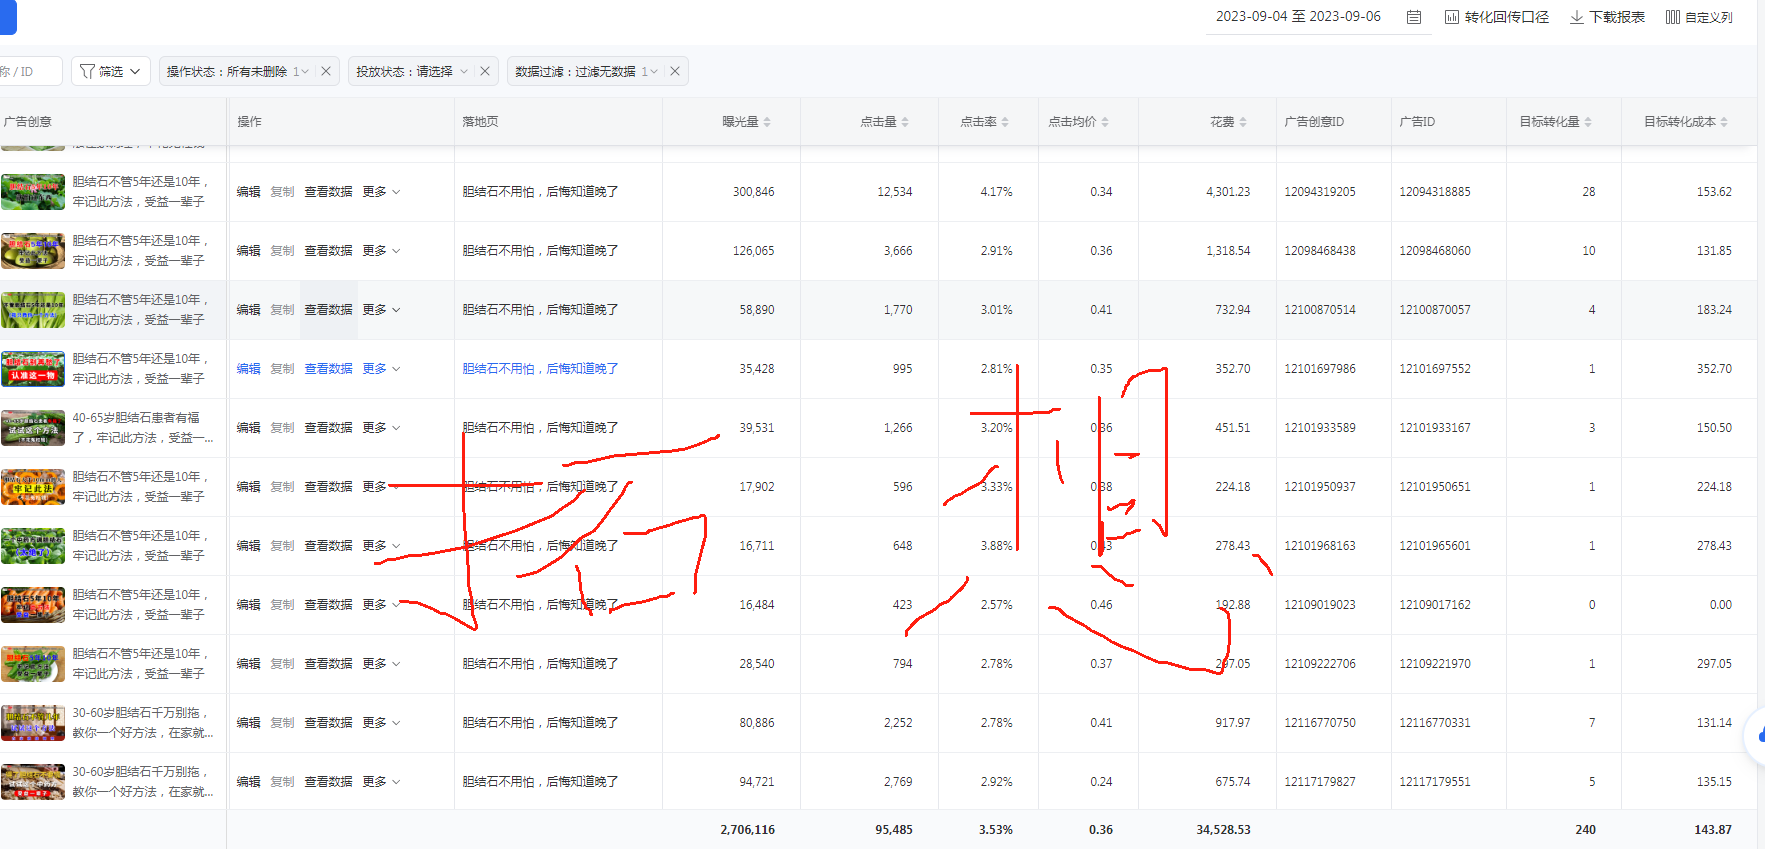
Task: Expand the 数据过滤 dropdown
Action: pos(654,71)
